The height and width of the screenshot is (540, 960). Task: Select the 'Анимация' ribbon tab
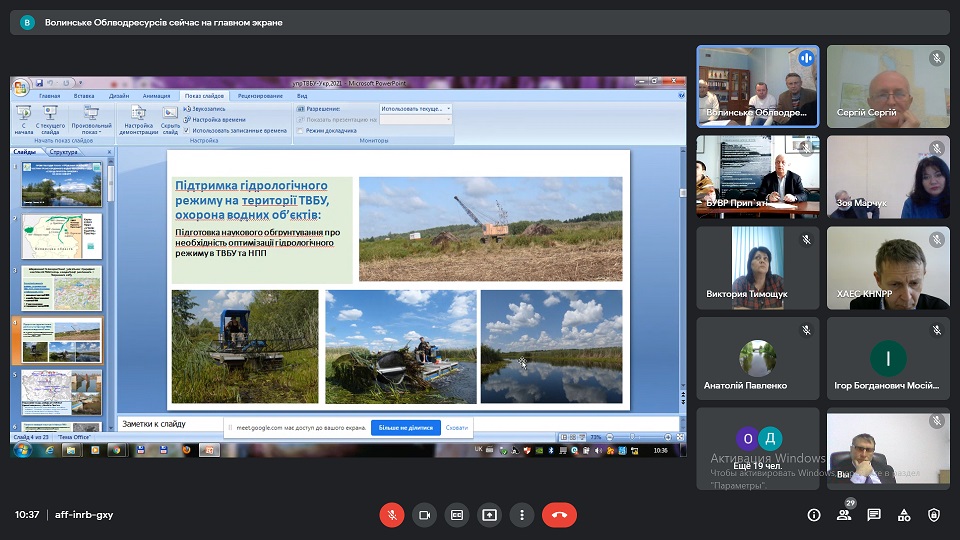pos(156,96)
